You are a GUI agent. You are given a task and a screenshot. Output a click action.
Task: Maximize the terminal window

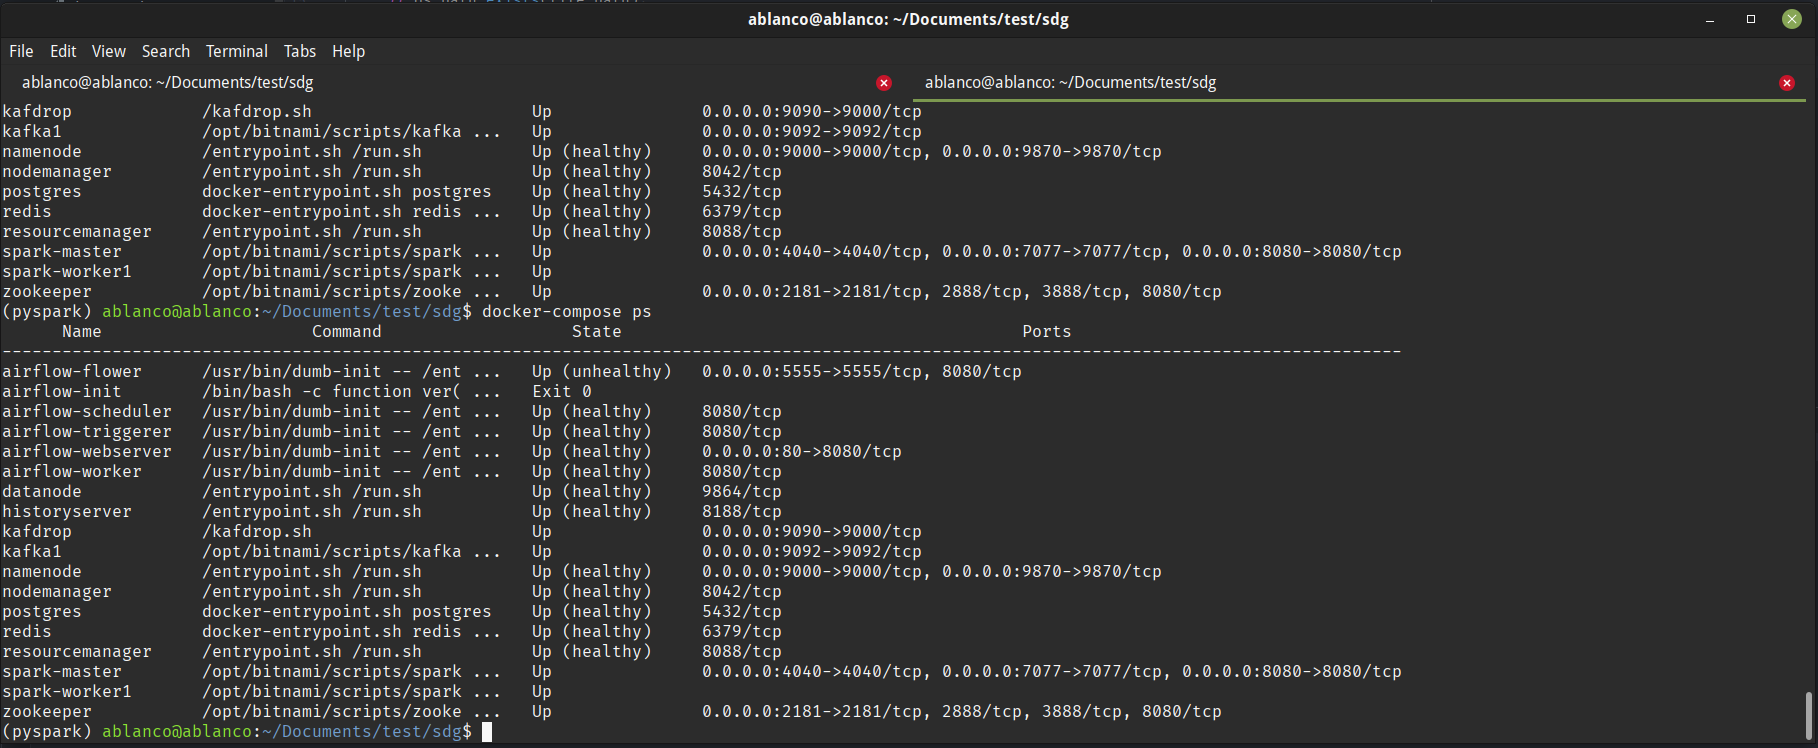tap(1751, 19)
